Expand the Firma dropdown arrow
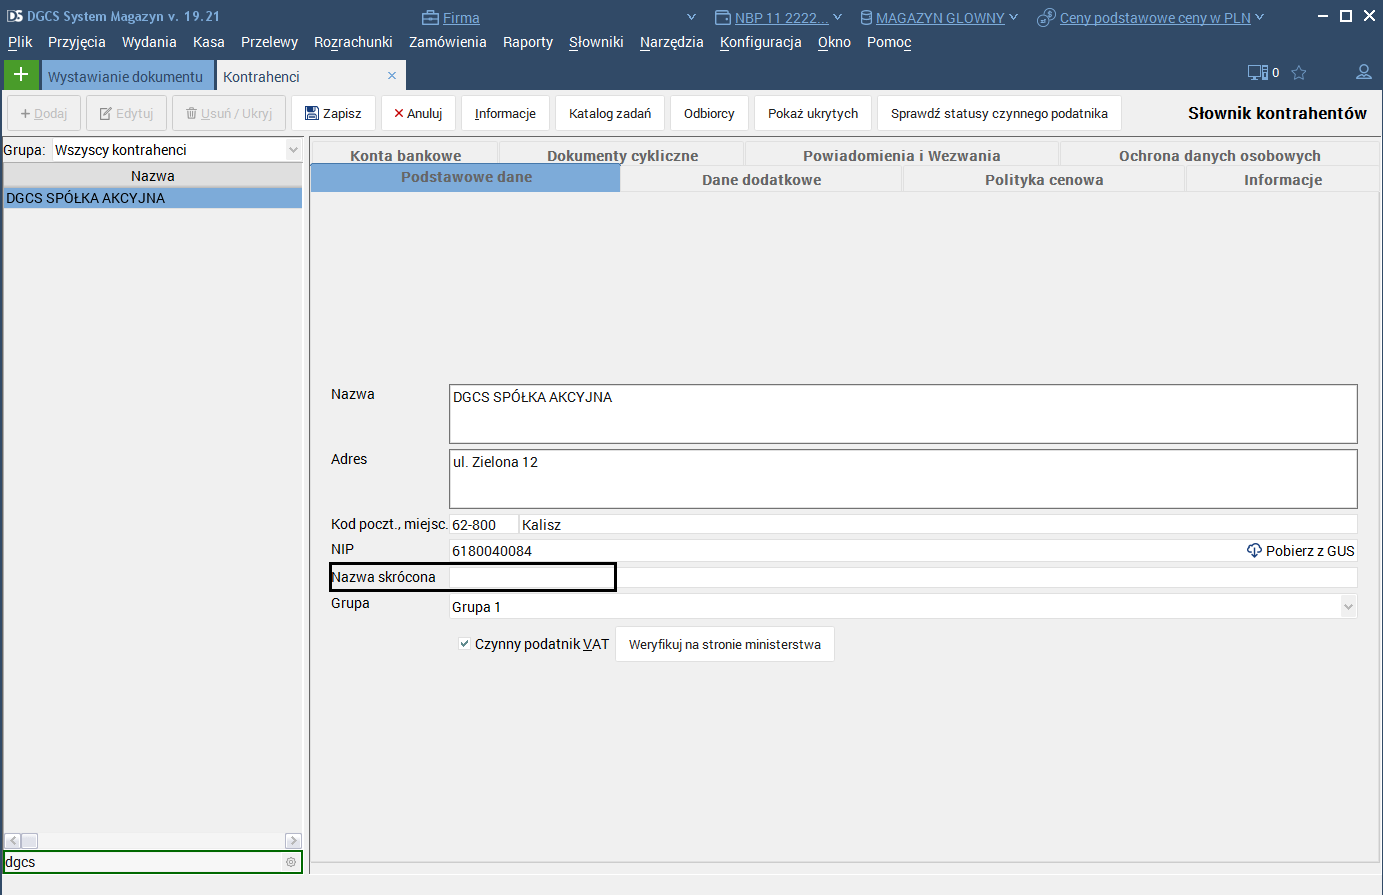Screen dimensions: 1383x895 pyautogui.click(x=691, y=17)
